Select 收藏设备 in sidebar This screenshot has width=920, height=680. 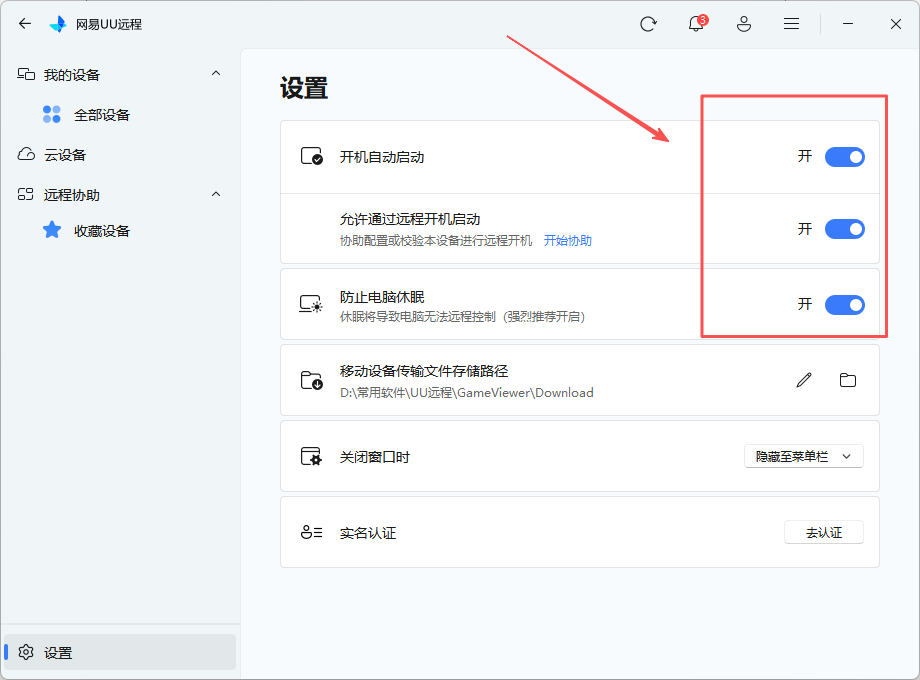(x=102, y=231)
